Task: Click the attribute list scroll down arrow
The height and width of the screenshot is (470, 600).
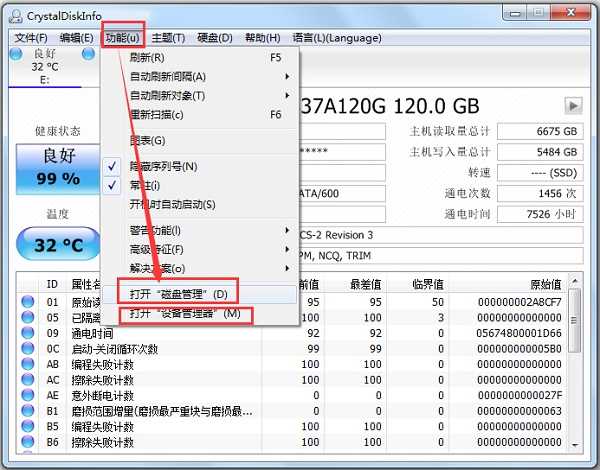Action: tap(575, 445)
